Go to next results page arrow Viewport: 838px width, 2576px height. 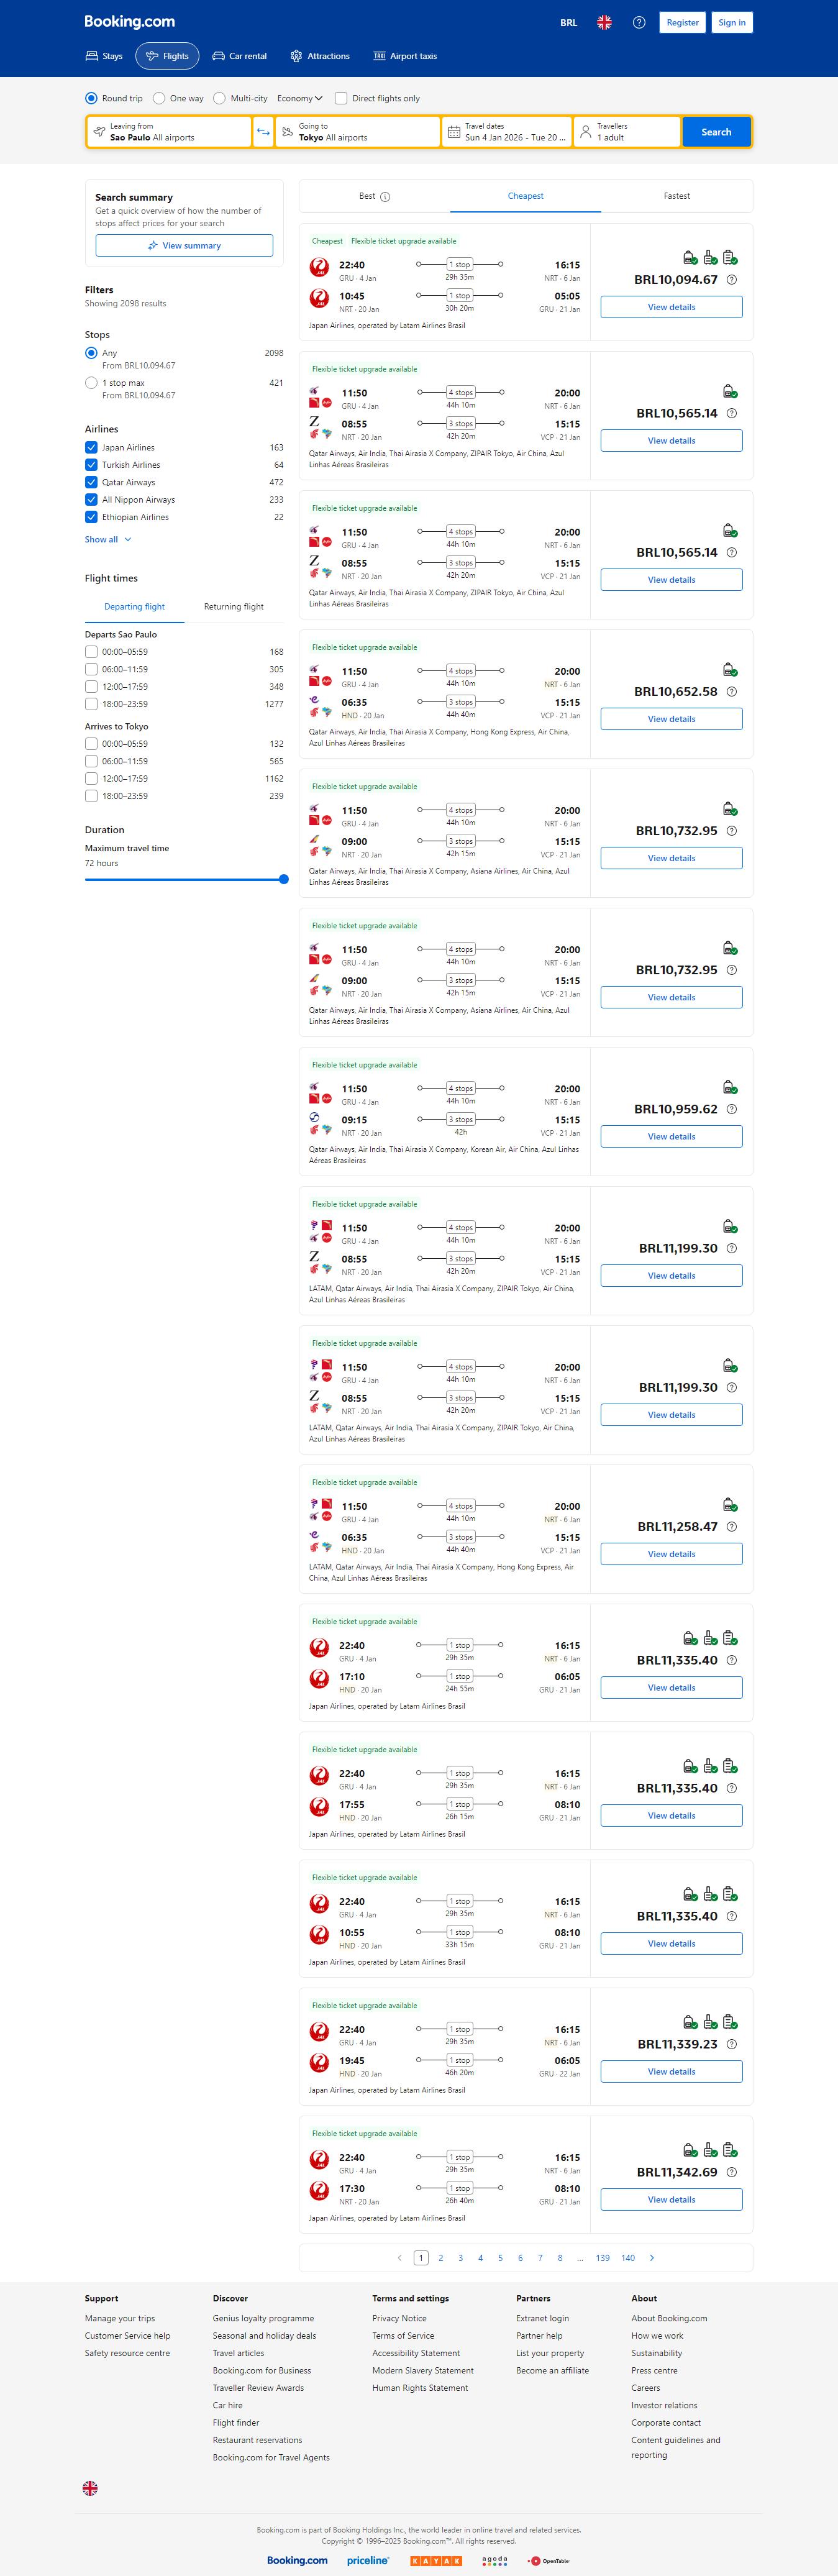[x=652, y=2257]
